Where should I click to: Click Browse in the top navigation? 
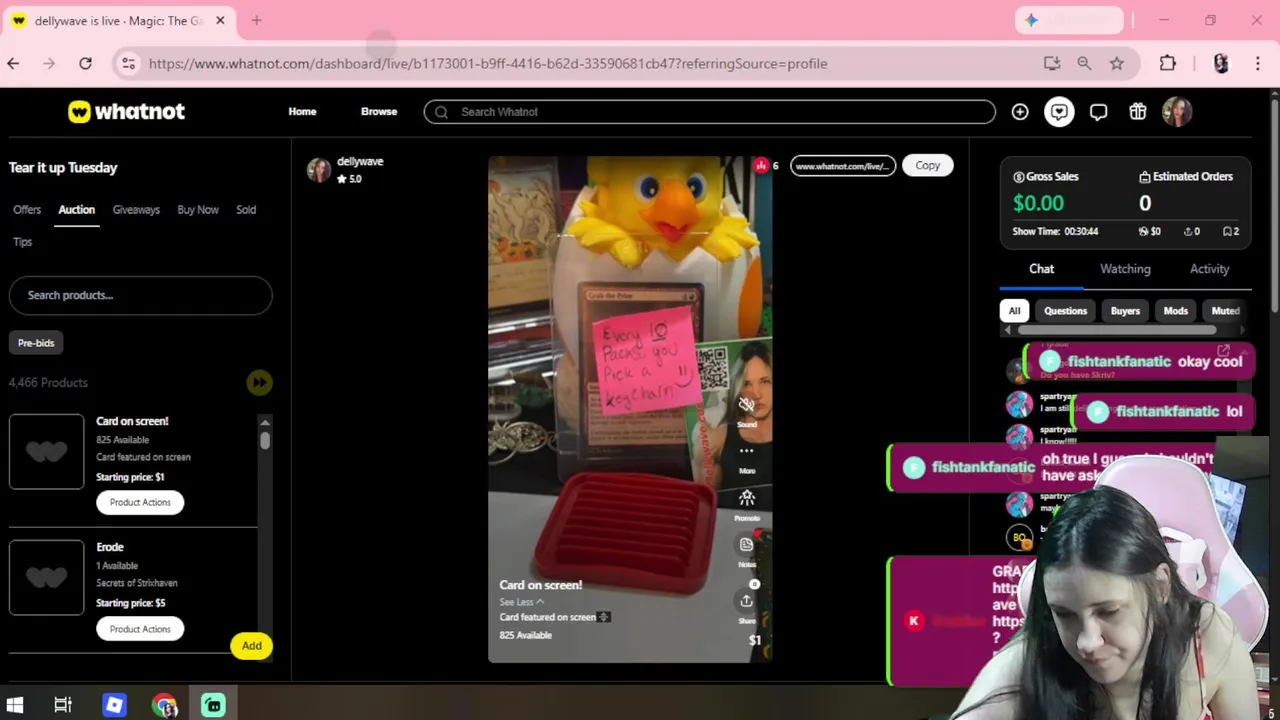[379, 112]
